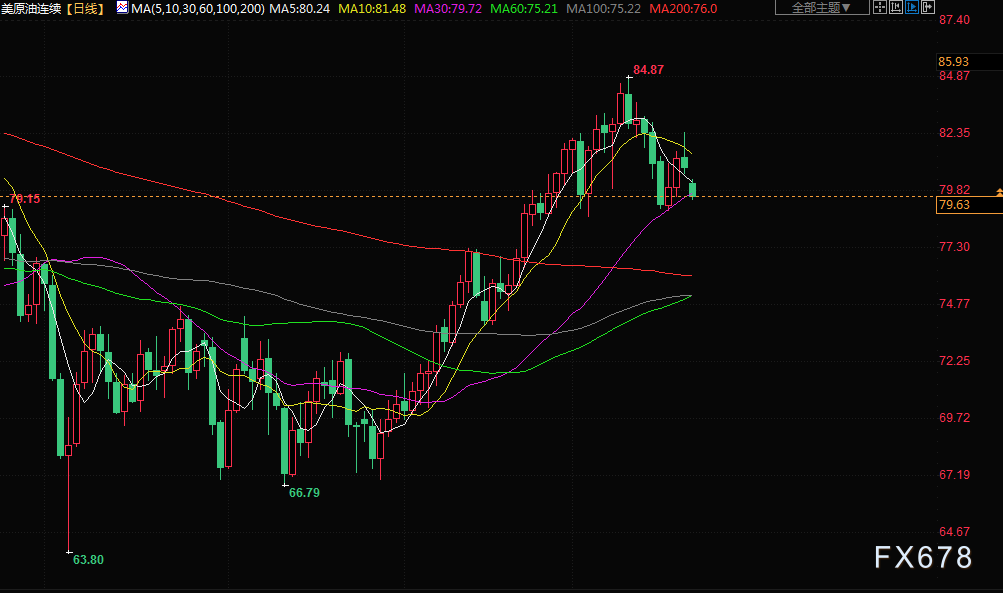Click the small orange arrow beside 79.82
1003x593 pixels.
[999, 192]
